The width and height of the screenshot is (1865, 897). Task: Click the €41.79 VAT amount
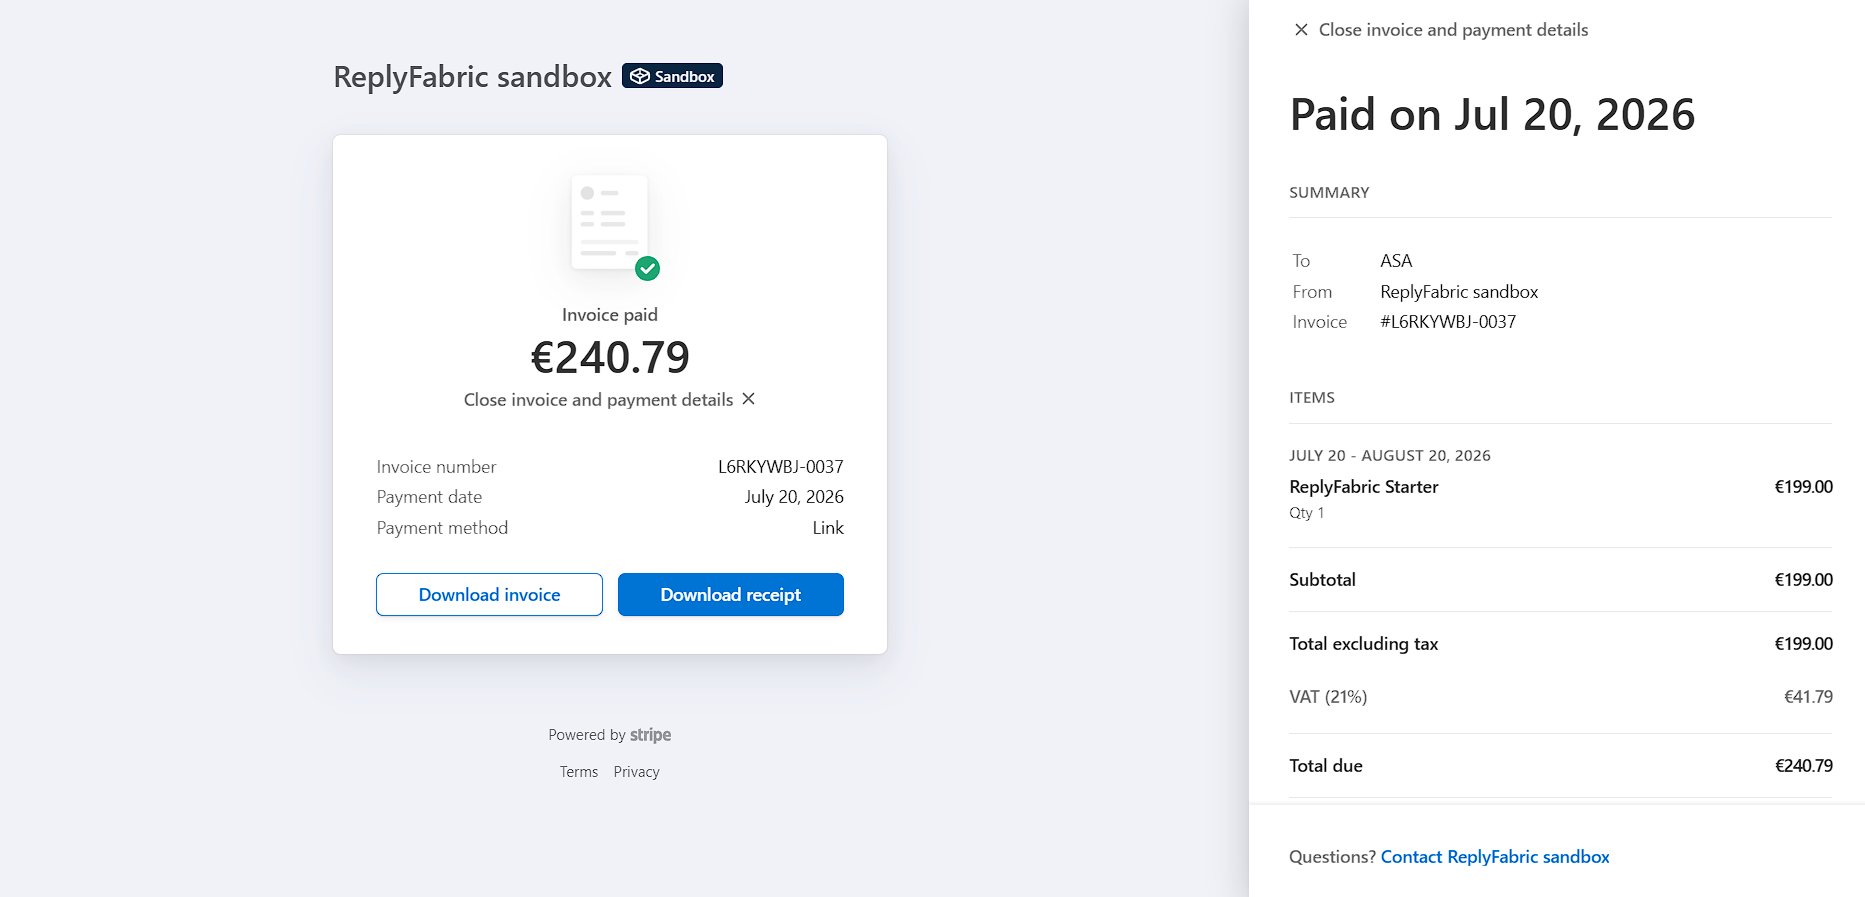pyautogui.click(x=1808, y=697)
